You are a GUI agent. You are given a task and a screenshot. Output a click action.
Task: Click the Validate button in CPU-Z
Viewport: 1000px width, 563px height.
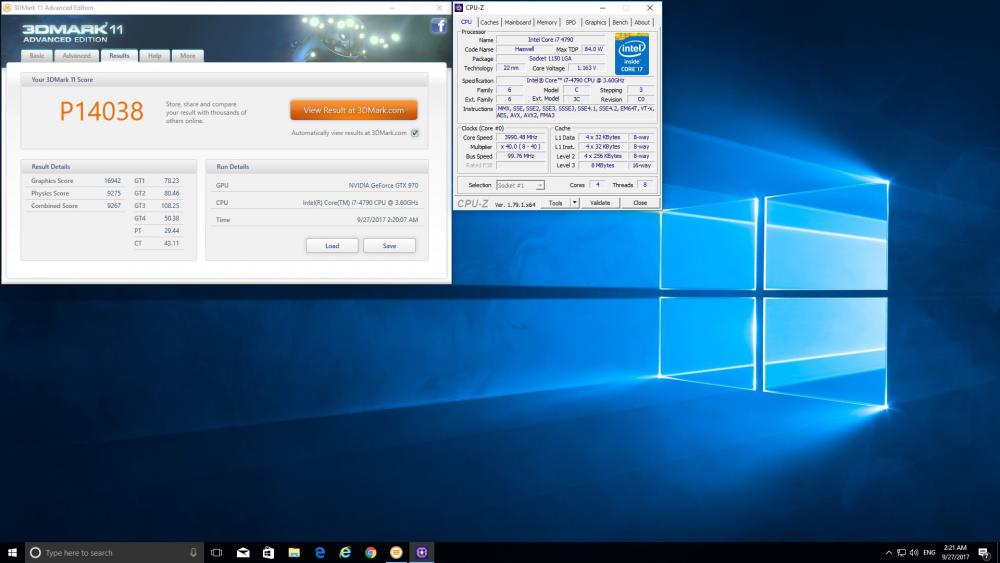[x=600, y=203]
